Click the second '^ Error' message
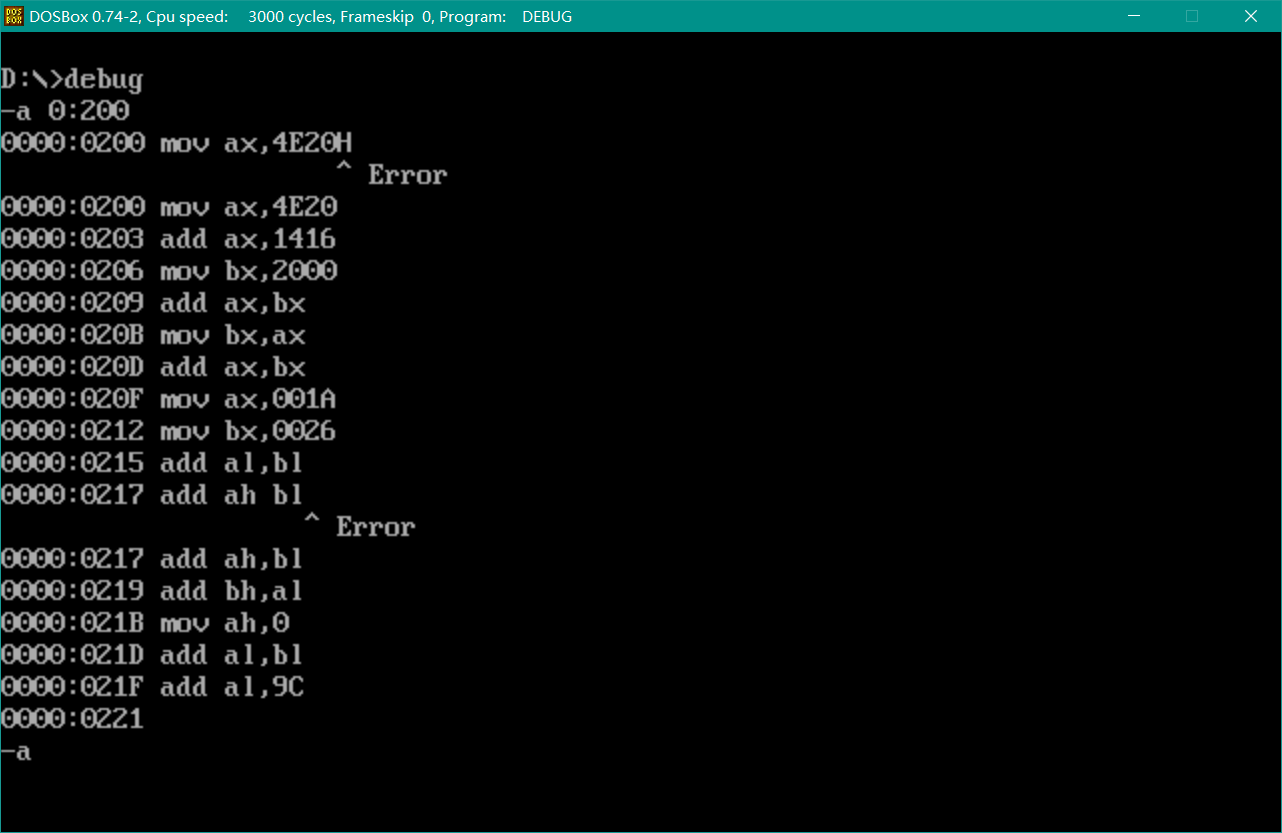The image size is (1282, 833). click(359, 527)
